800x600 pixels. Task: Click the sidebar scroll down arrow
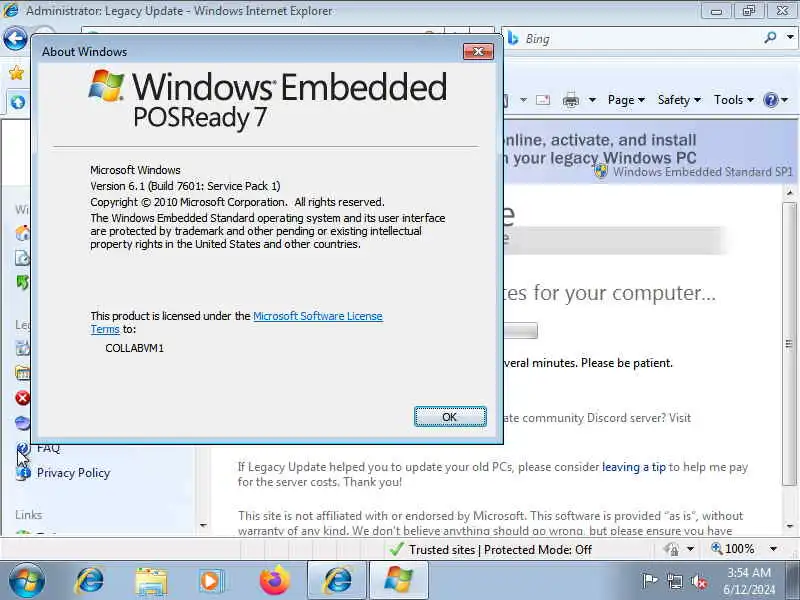coord(203,526)
